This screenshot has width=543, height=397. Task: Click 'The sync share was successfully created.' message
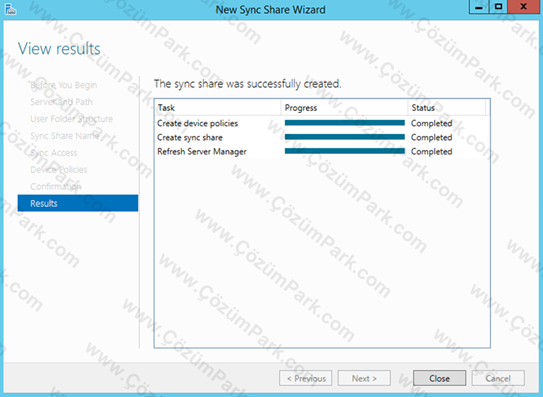point(248,84)
